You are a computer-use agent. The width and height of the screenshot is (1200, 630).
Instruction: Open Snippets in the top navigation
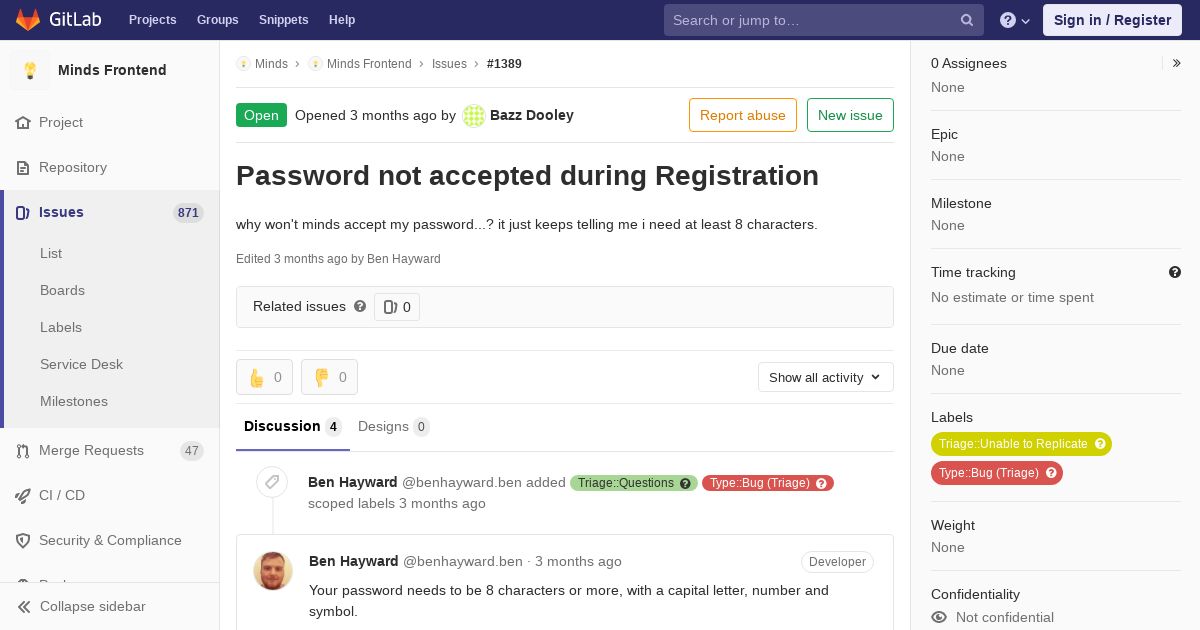(x=284, y=20)
